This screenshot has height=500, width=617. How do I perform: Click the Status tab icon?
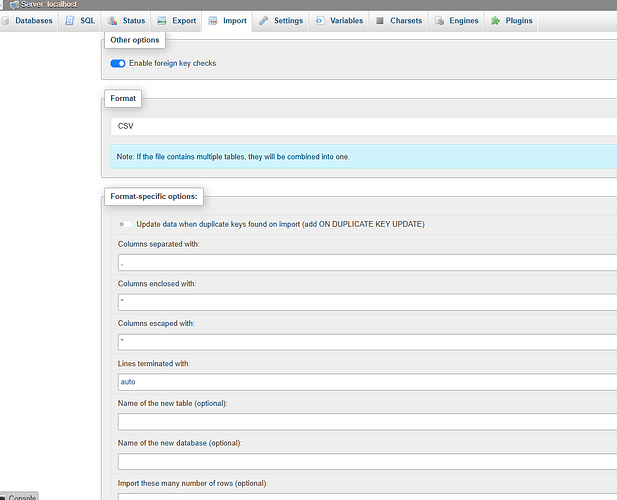coord(113,21)
